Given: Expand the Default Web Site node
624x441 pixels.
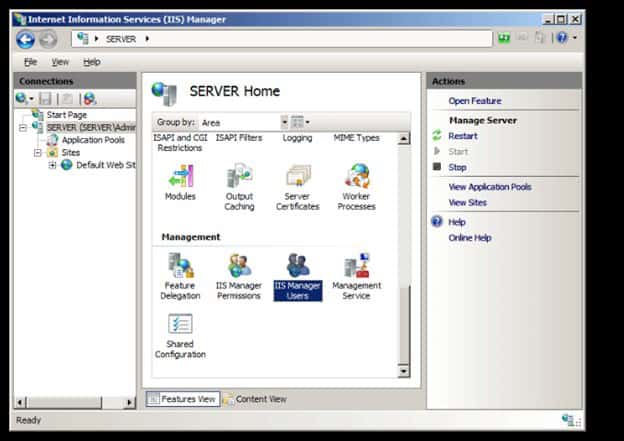Looking at the screenshot, I should tap(52, 165).
